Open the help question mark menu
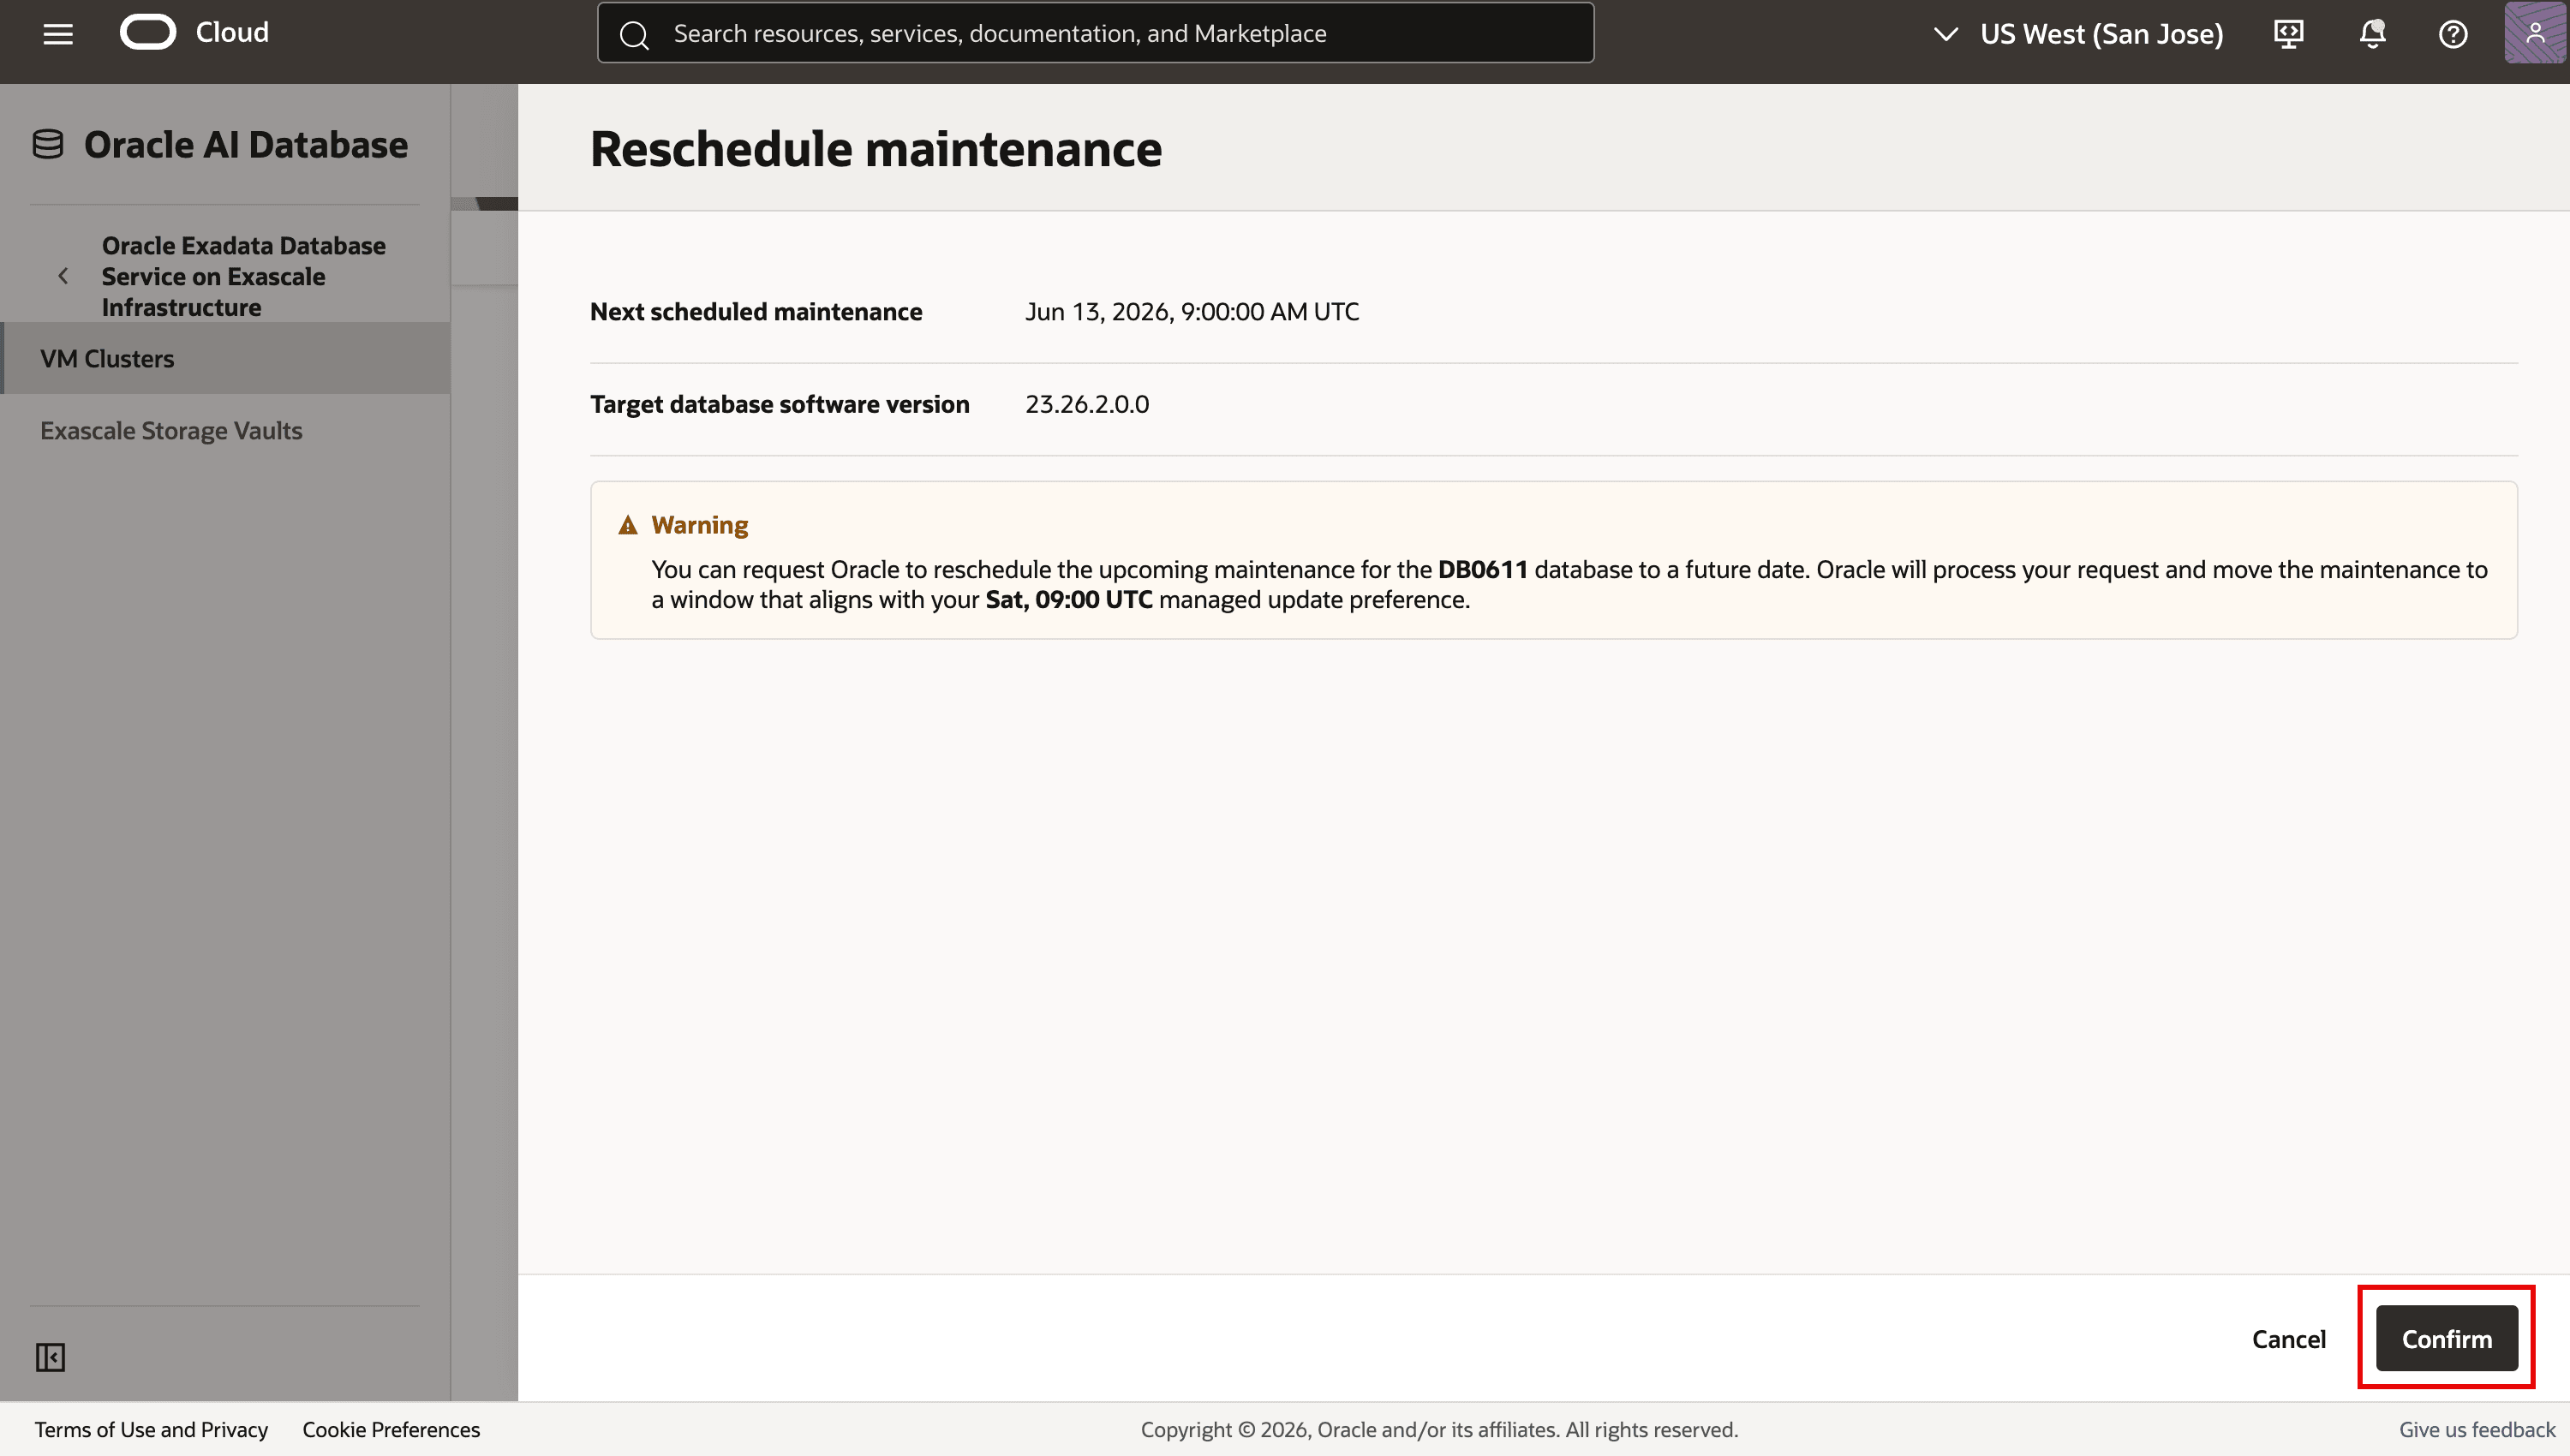This screenshot has height=1456, width=2570. pos(2453,34)
